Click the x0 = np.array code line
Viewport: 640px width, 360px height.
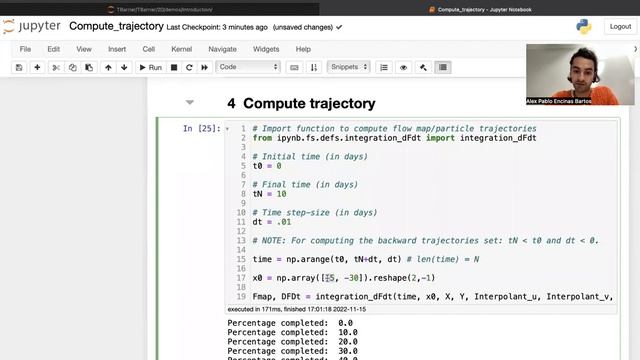pyautogui.click(x=344, y=278)
